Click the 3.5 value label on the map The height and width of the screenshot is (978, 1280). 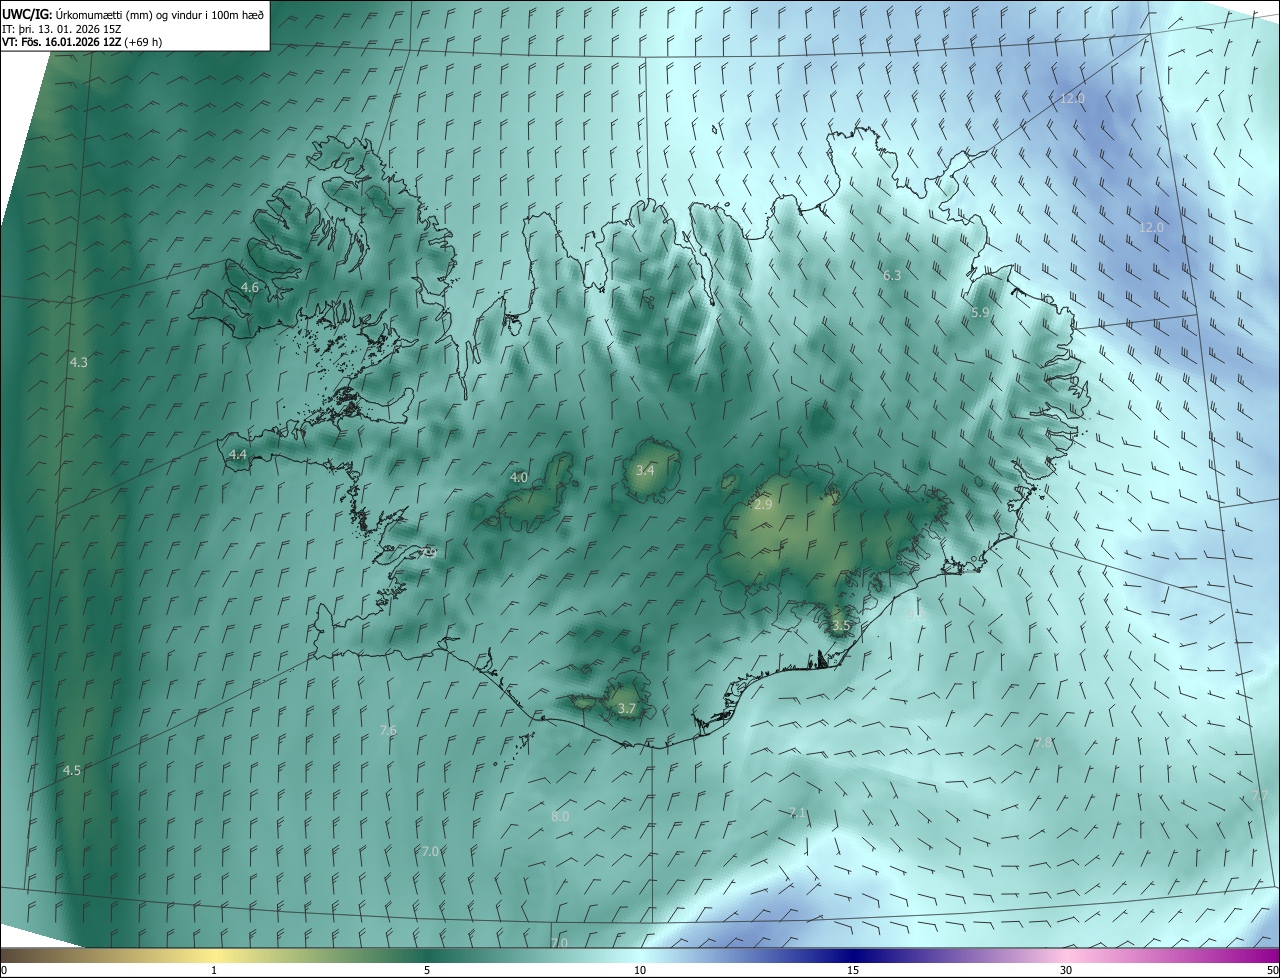[841, 625]
